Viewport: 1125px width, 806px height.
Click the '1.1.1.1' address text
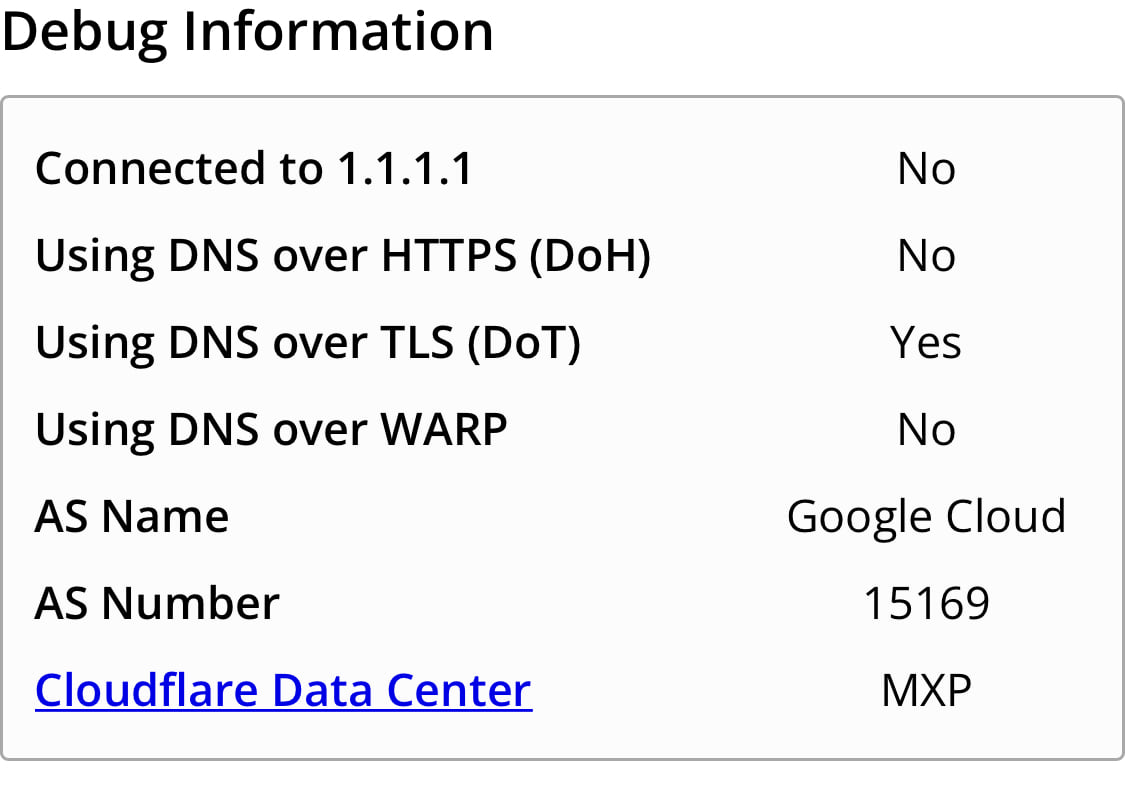(405, 169)
